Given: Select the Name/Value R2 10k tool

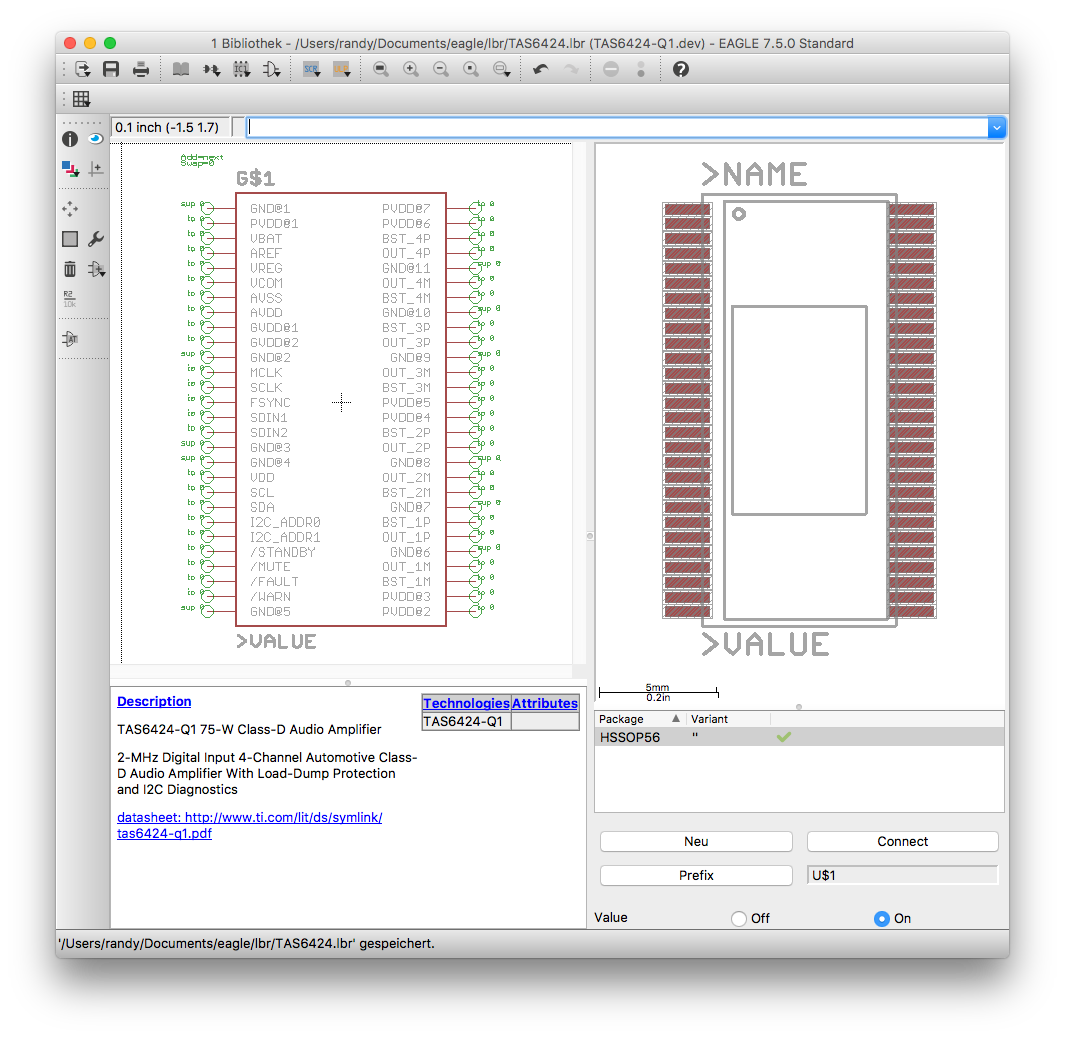Looking at the screenshot, I should [69, 299].
